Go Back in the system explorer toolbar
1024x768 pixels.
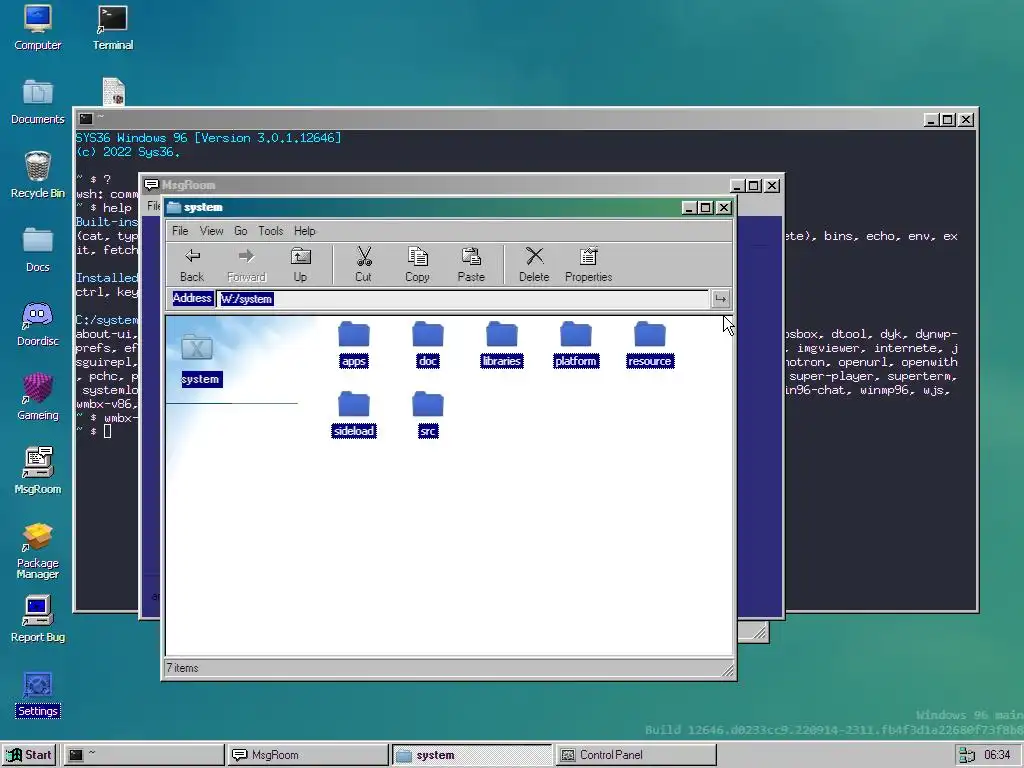pyautogui.click(x=192, y=264)
